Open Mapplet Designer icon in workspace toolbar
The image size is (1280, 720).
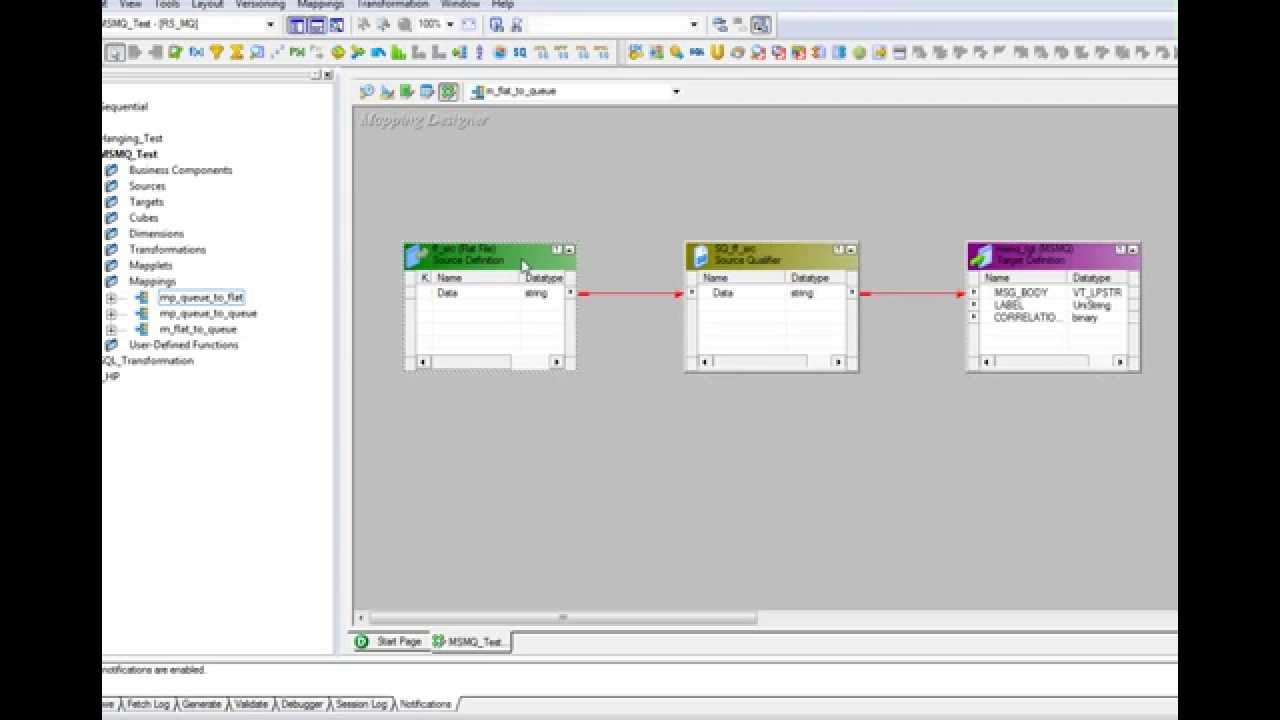pyautogui.click(x=427, y=91)
